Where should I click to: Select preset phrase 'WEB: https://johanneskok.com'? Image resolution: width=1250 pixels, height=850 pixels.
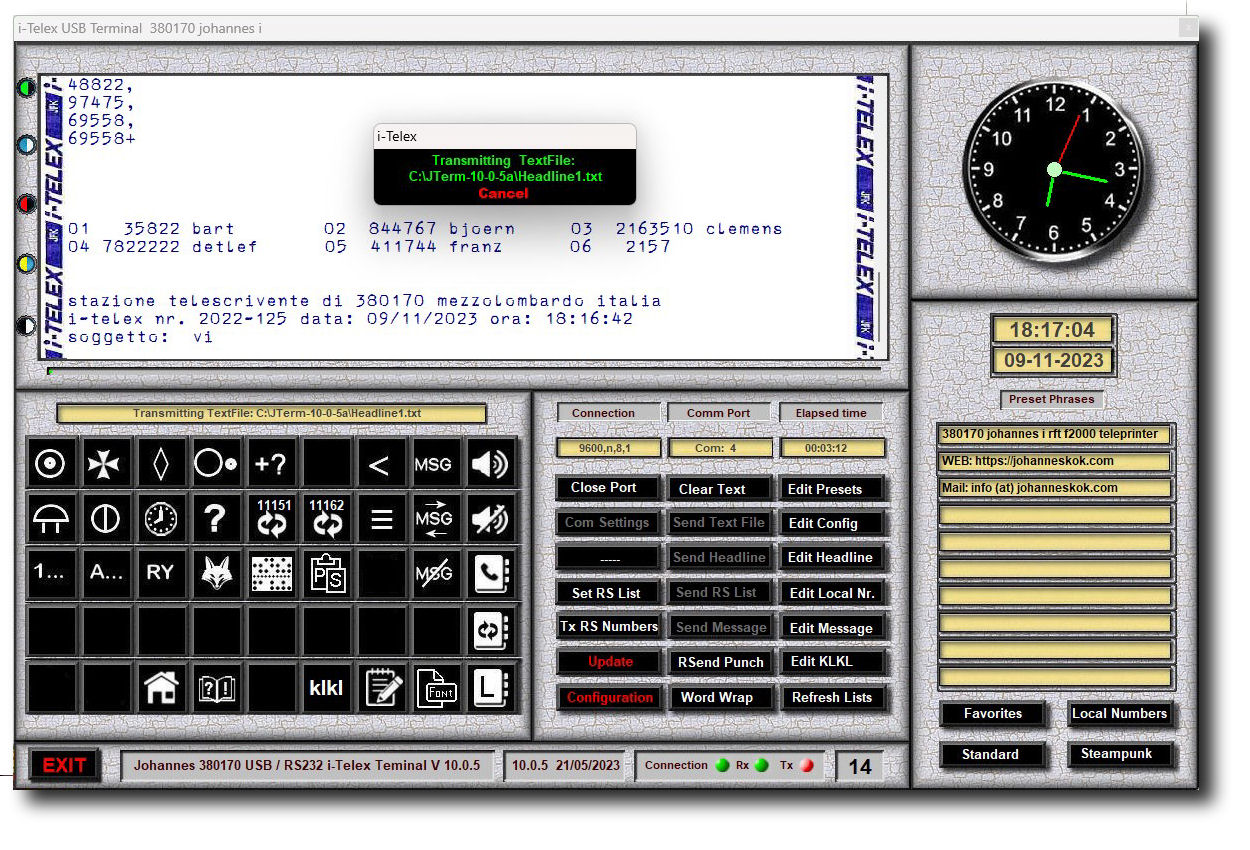click(x=1055, y=462)
